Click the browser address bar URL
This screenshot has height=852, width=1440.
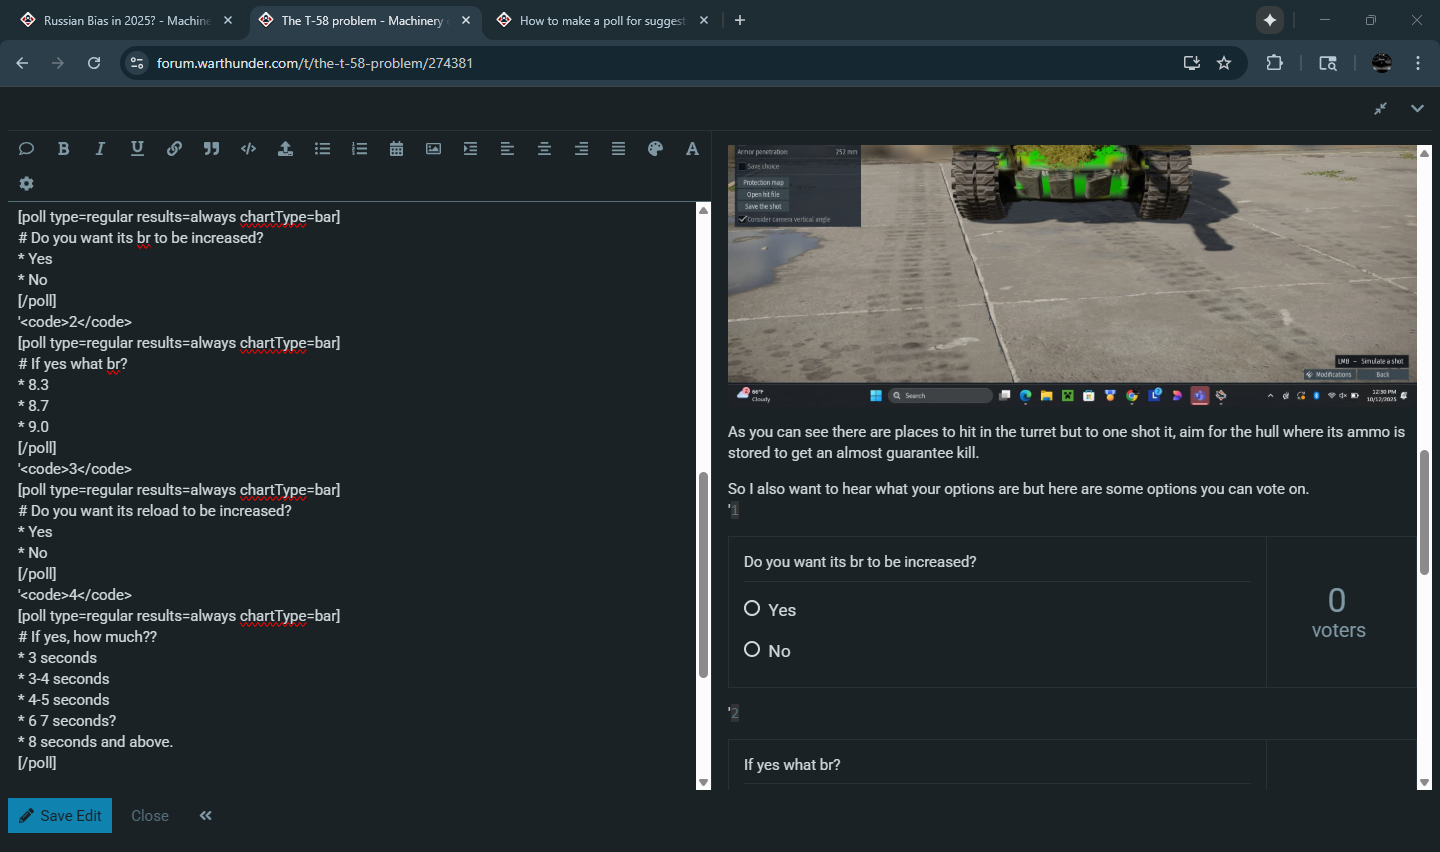point(315,63)
